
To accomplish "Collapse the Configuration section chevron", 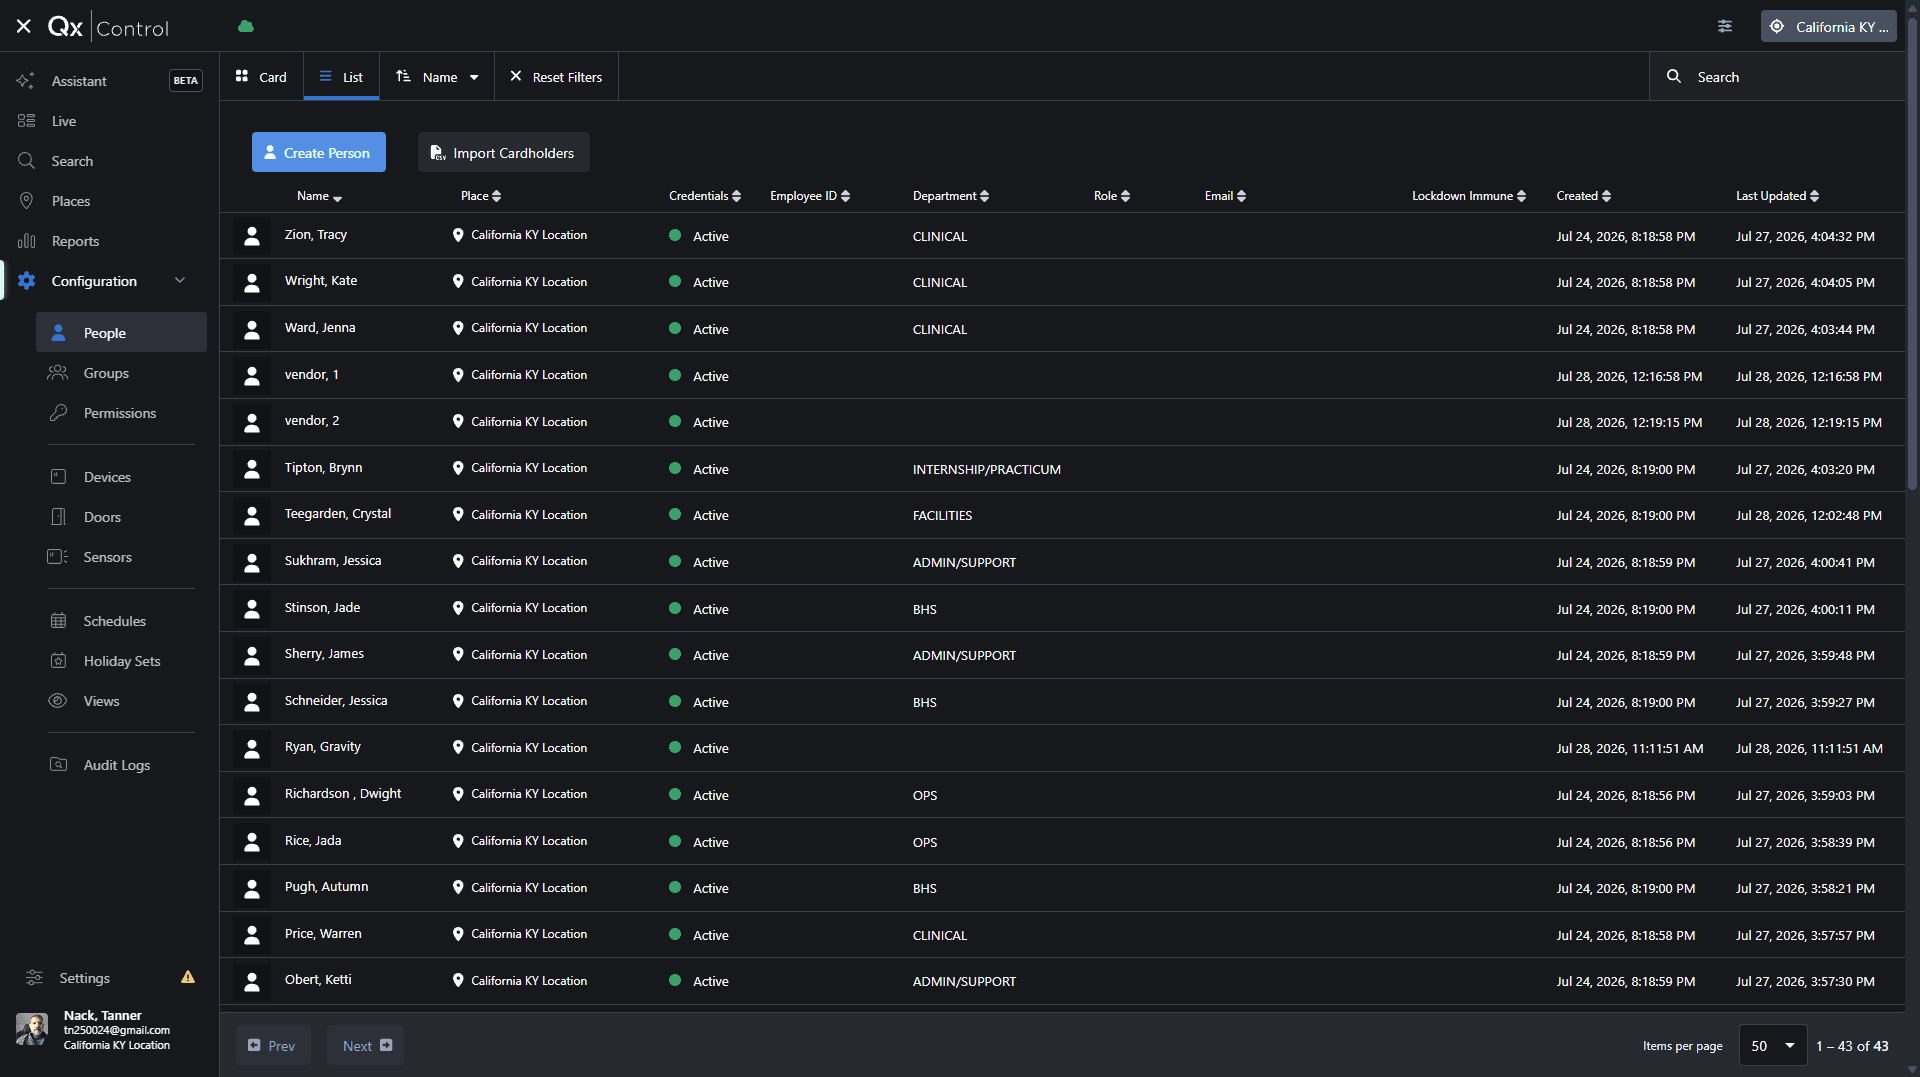I will coord(180,280).
